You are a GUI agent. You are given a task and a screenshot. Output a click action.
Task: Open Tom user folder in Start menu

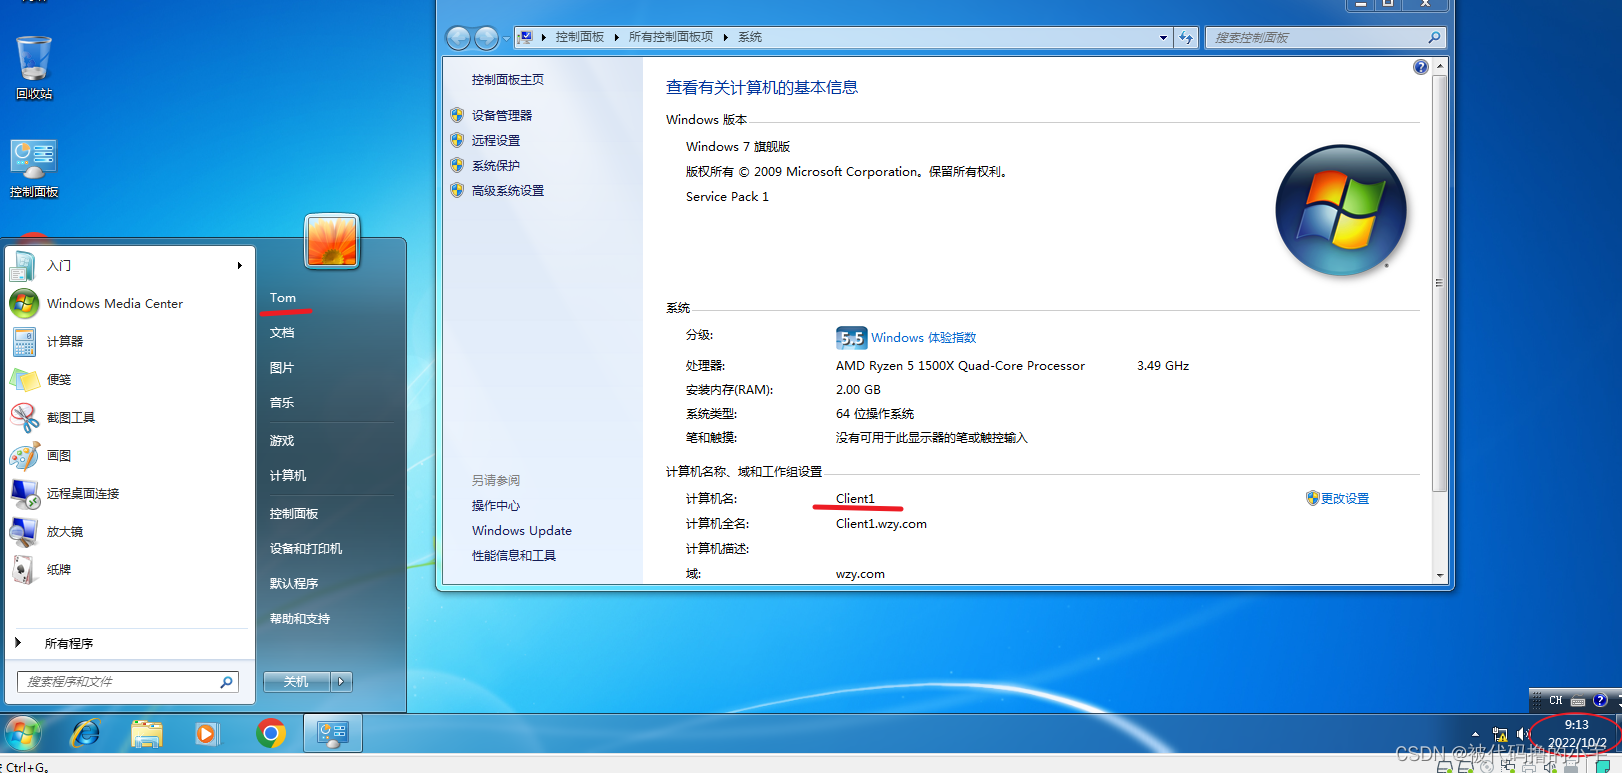pyautogui.click(x=283, y=298)
